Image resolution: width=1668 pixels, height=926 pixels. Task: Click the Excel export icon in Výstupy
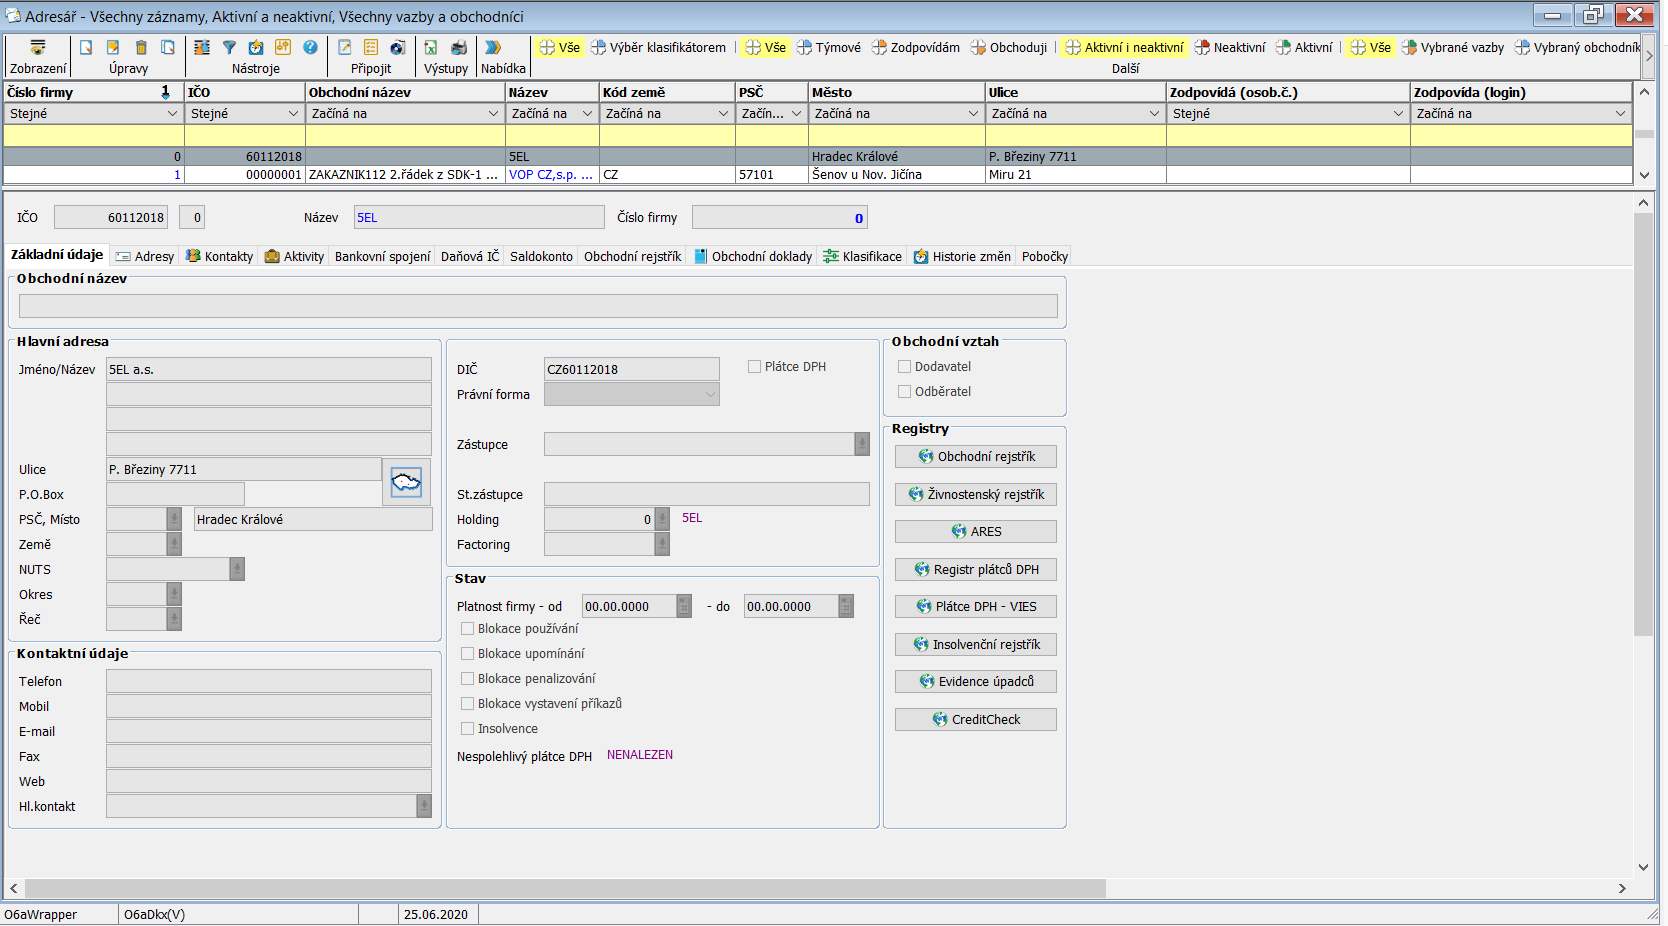pos(431,47)
